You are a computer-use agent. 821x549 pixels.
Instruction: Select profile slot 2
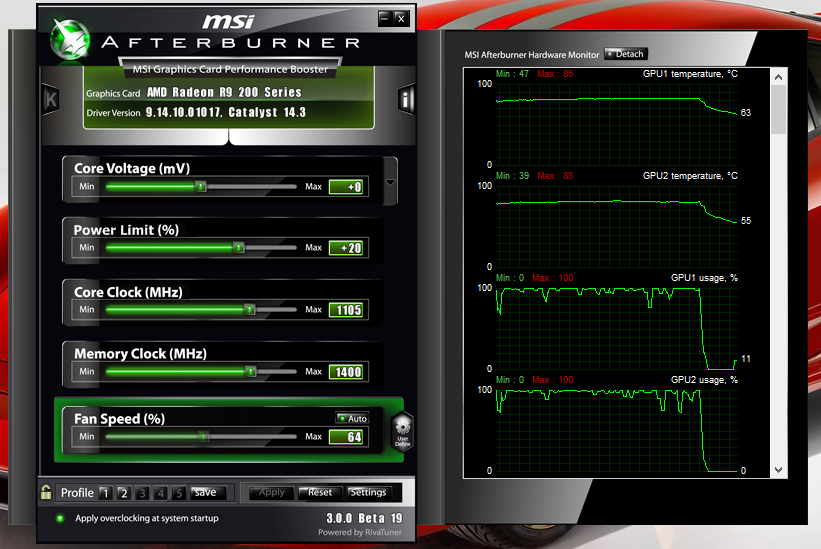coord(124,493)
